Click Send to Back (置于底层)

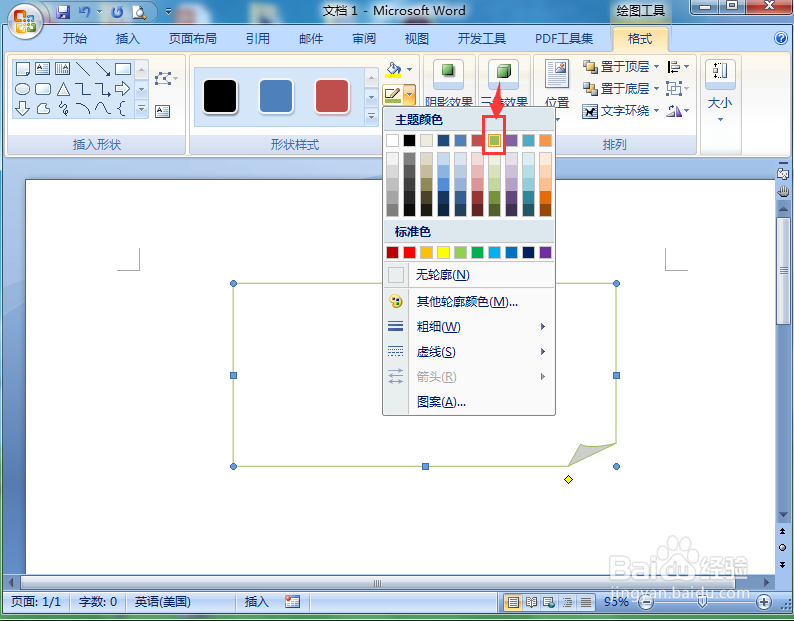[616, 89]
